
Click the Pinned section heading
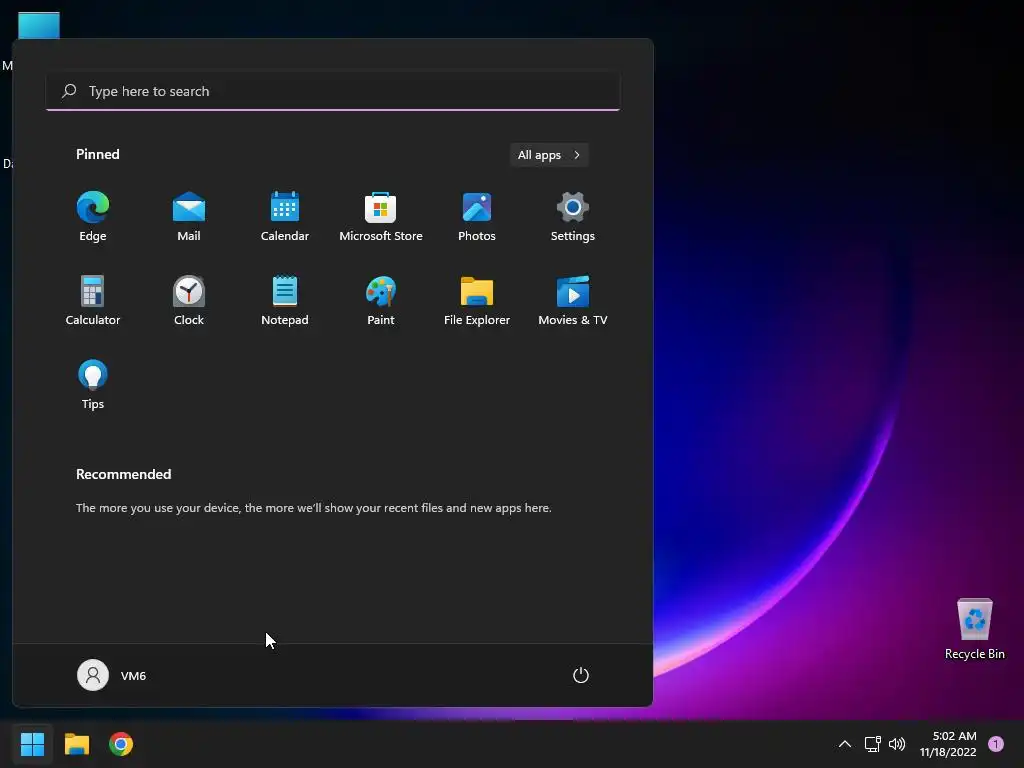pos(98,154)
